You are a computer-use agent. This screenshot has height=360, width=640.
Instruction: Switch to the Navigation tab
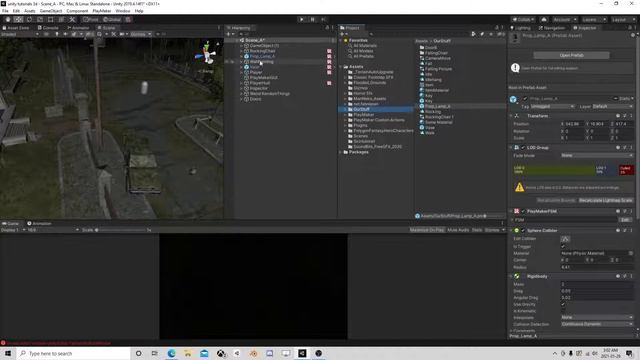pyautogui.click(x=552, y=28)
